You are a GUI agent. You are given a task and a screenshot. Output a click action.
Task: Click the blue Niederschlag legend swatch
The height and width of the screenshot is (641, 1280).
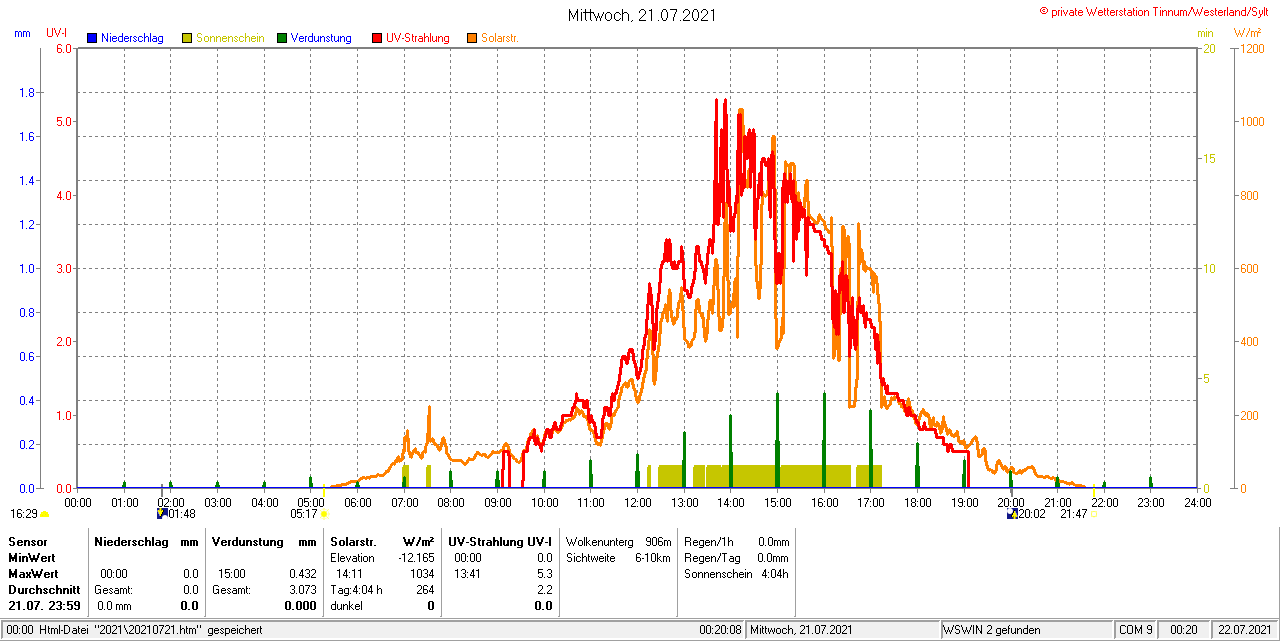(x=92, y=38)
